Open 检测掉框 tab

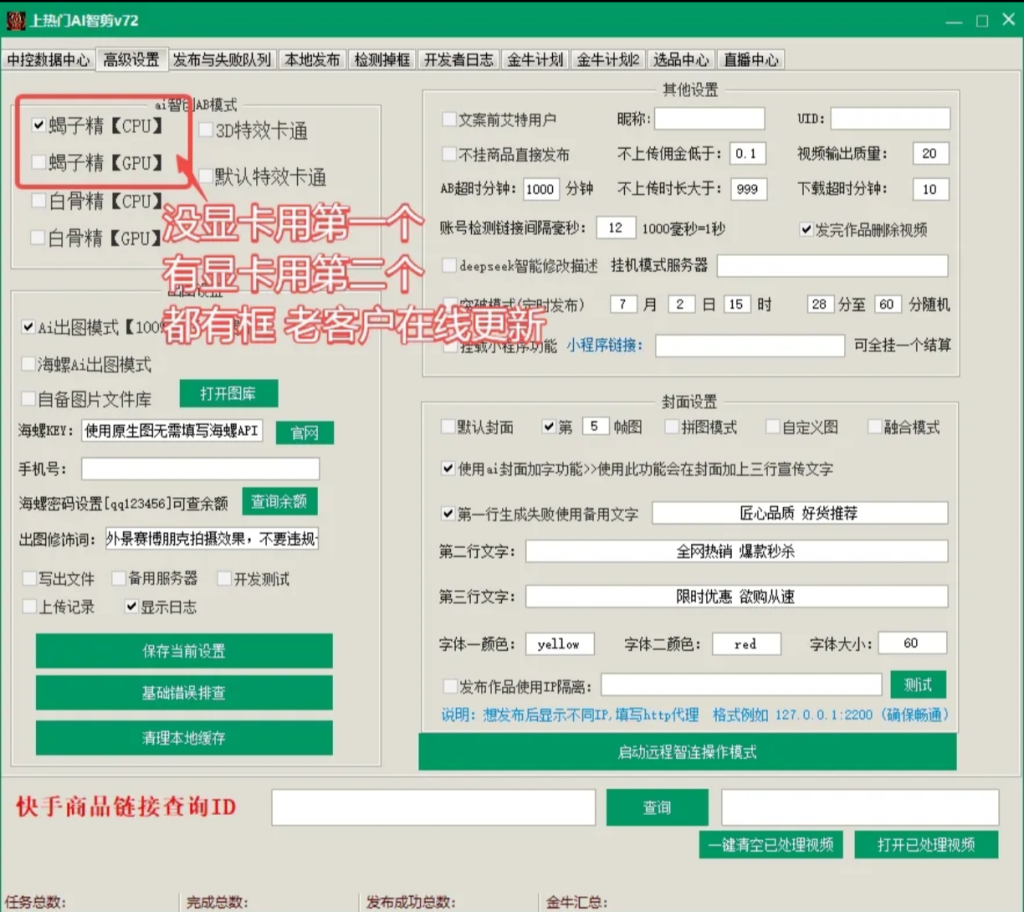[x=383, y=60]
